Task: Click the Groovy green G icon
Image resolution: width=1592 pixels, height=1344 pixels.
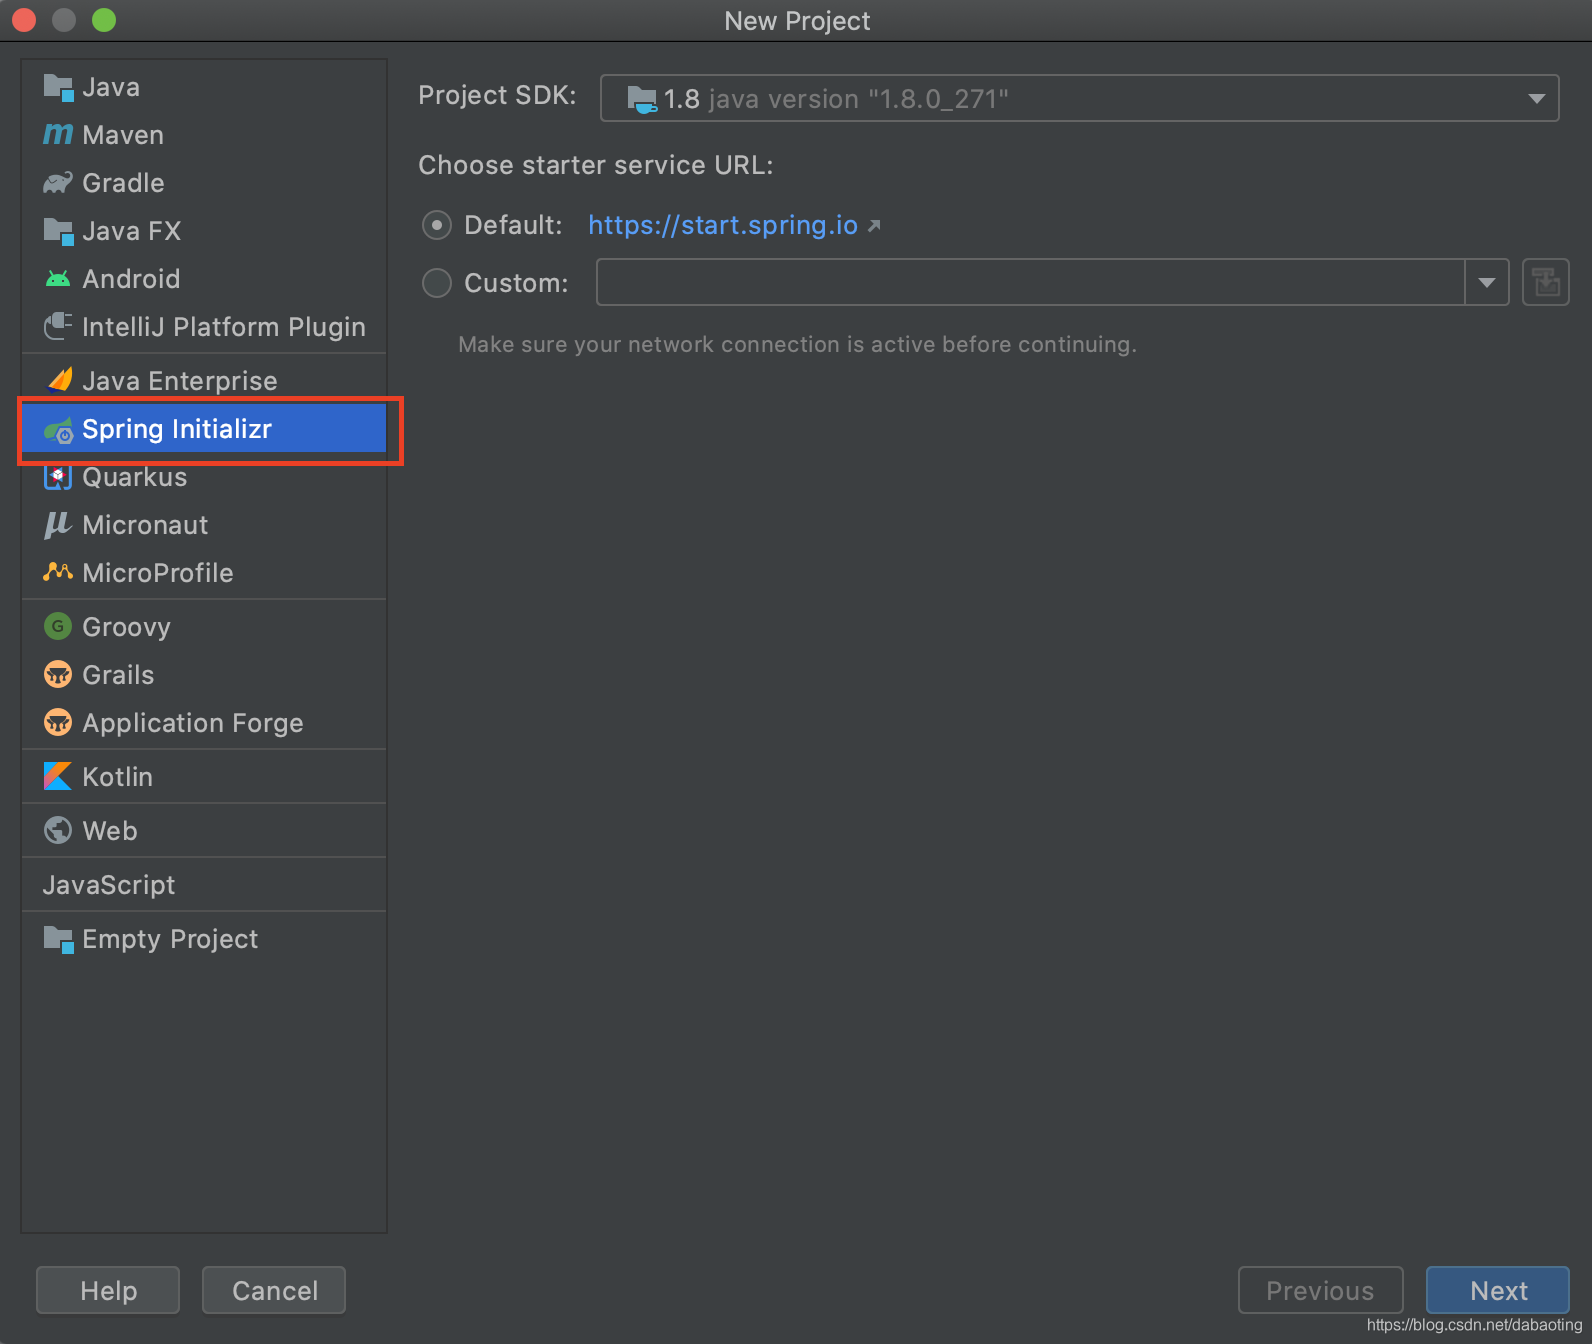Action: tap(58, 626)
